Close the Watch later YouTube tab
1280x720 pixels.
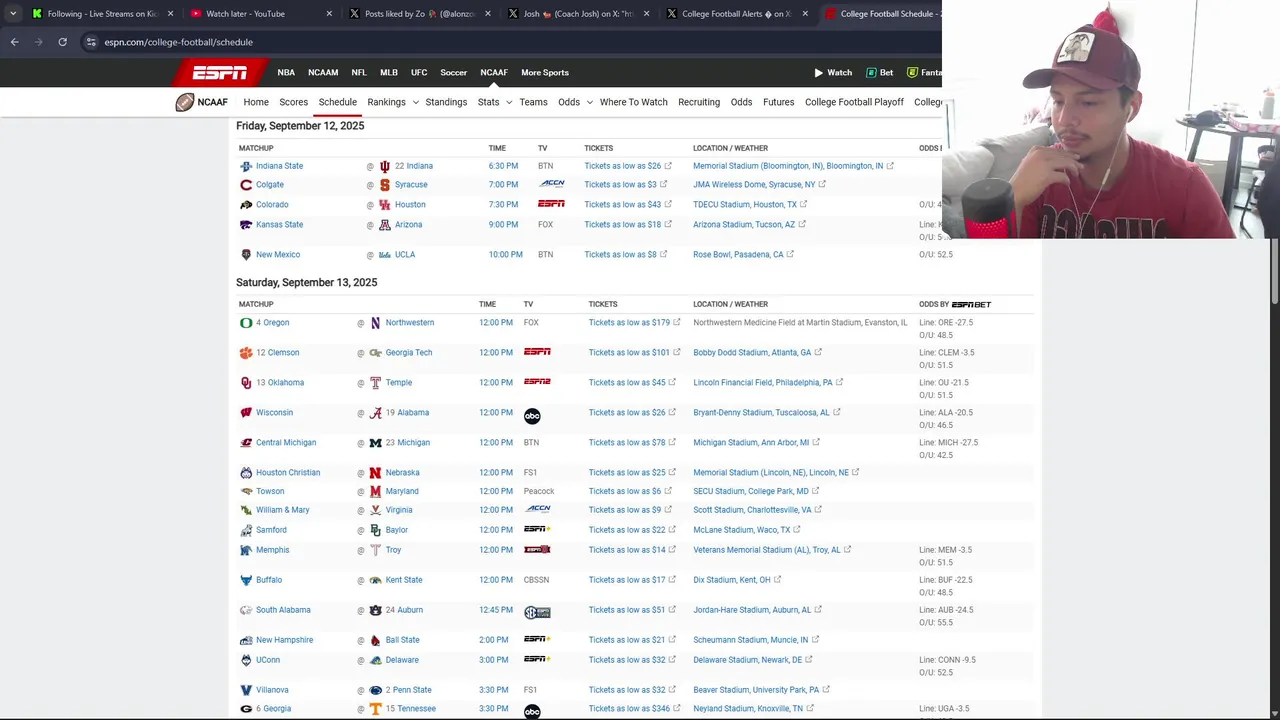pyautogui.click(x=329, y=14)
